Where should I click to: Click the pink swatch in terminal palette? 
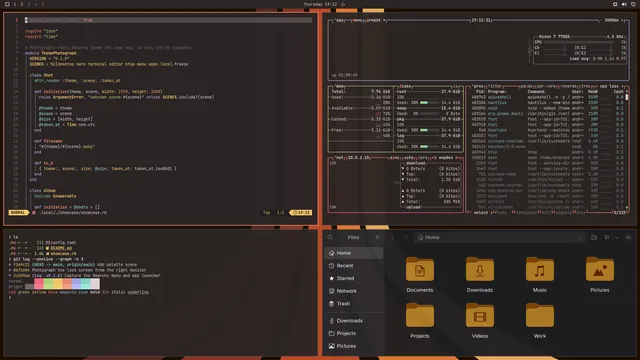pos(39,283)
